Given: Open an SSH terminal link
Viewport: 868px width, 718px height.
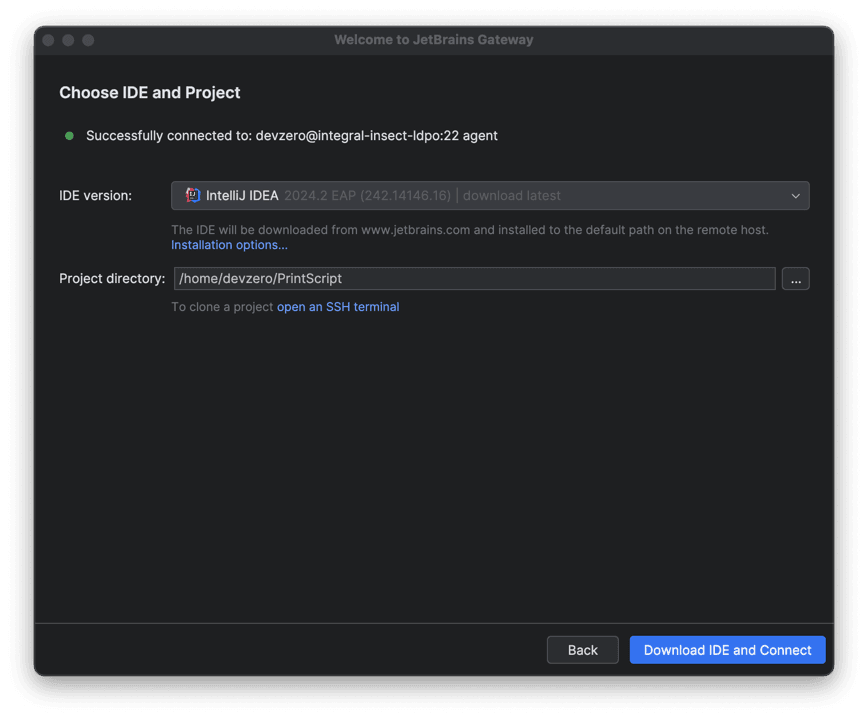Looking at the screenshot, I should point(338,307).
